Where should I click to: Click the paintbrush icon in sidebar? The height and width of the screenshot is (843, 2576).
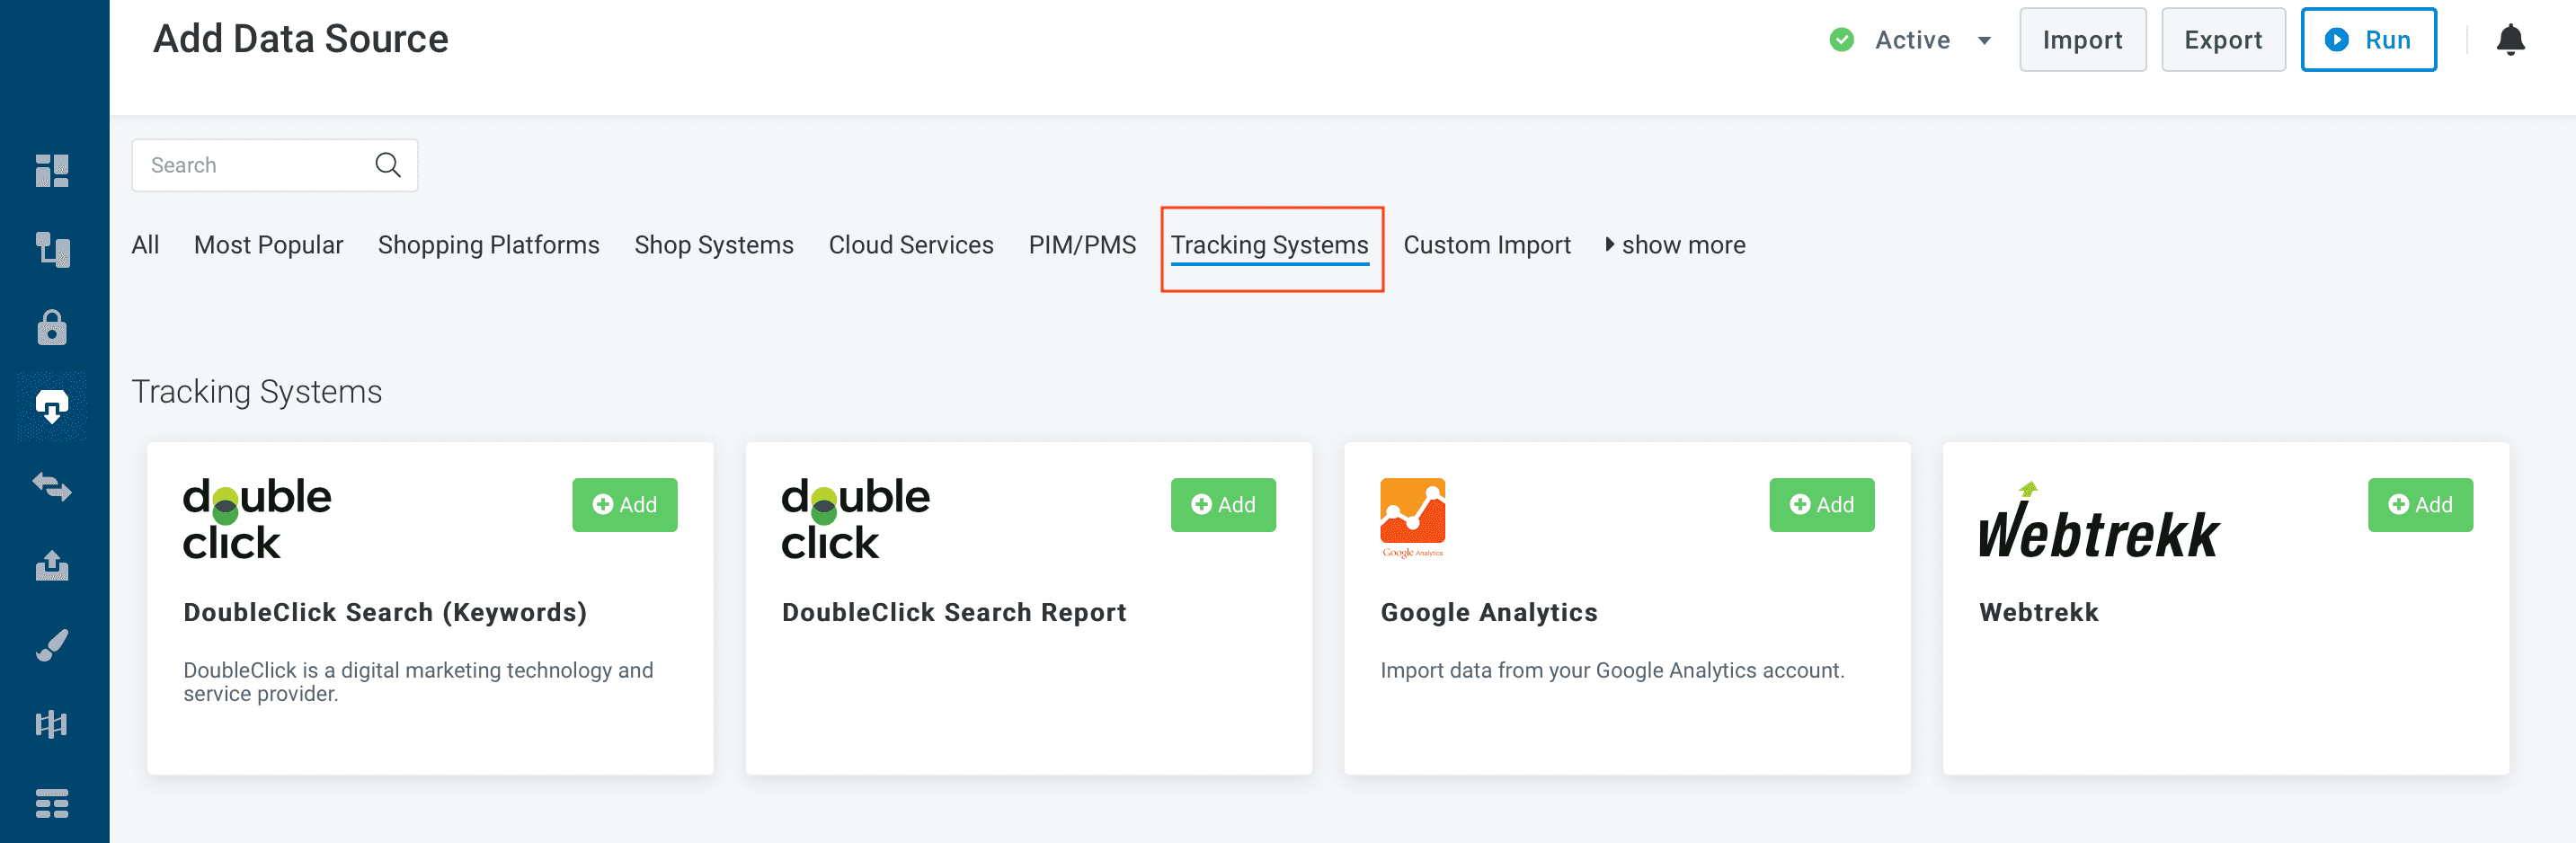click(52, 645)
